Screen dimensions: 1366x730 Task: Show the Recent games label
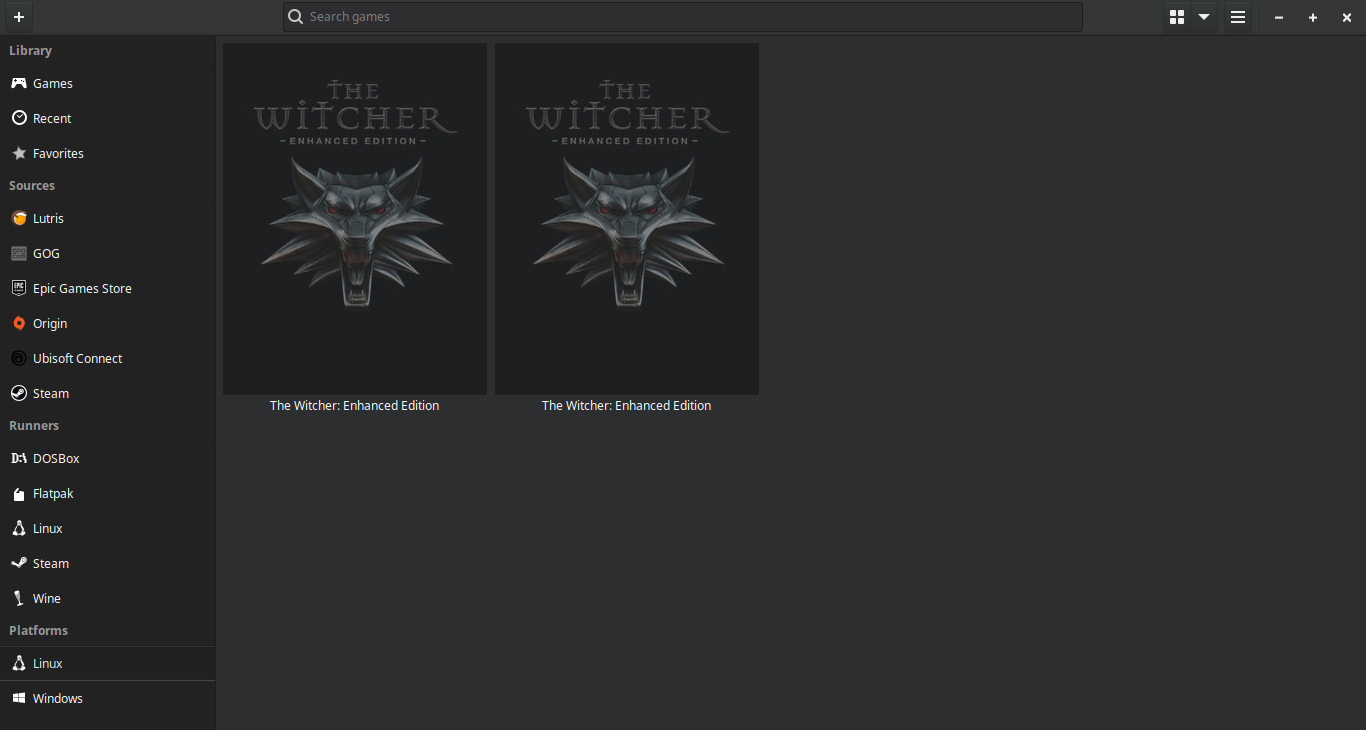pos(52,119)
